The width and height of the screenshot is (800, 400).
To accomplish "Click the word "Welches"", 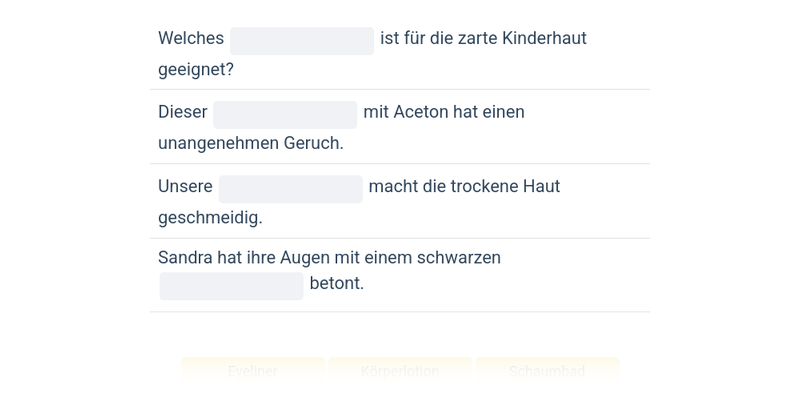I will 191,39.
